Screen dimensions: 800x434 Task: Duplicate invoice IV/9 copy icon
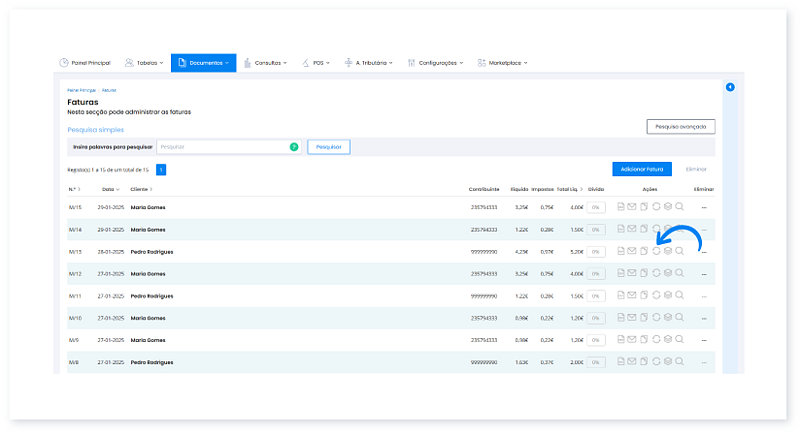[644, 339]
